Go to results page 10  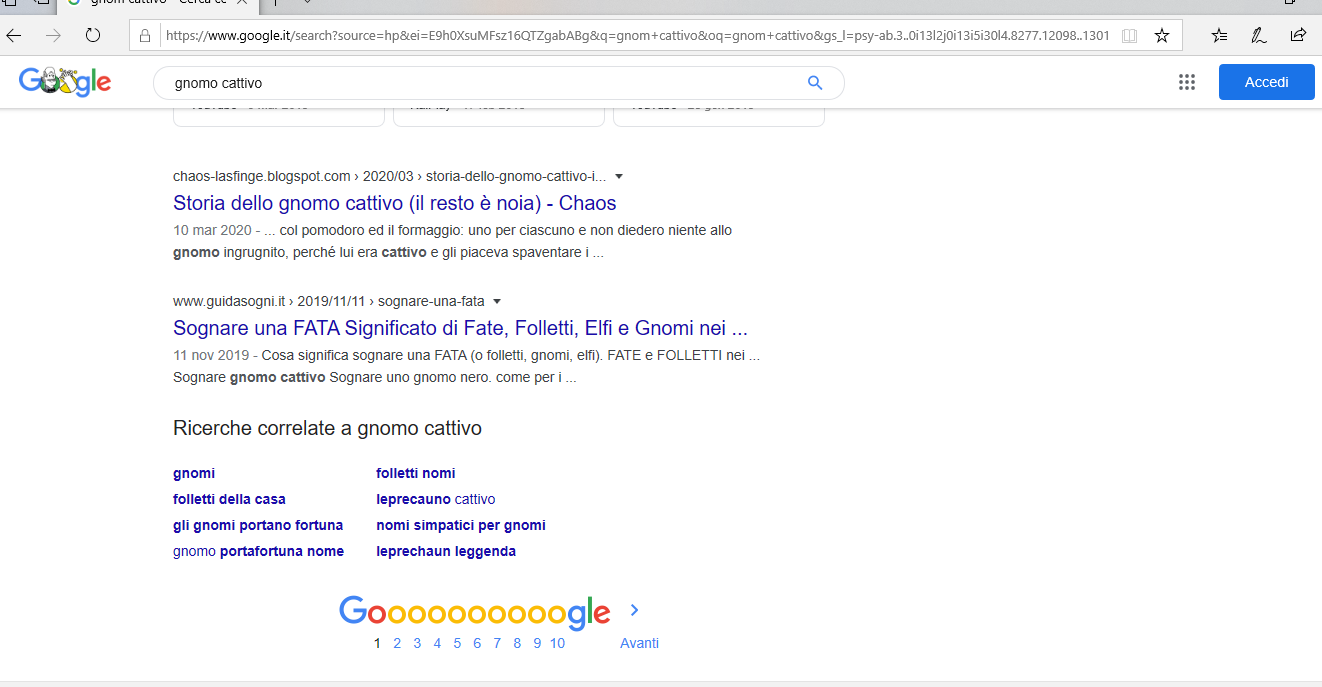pos(557,643)
